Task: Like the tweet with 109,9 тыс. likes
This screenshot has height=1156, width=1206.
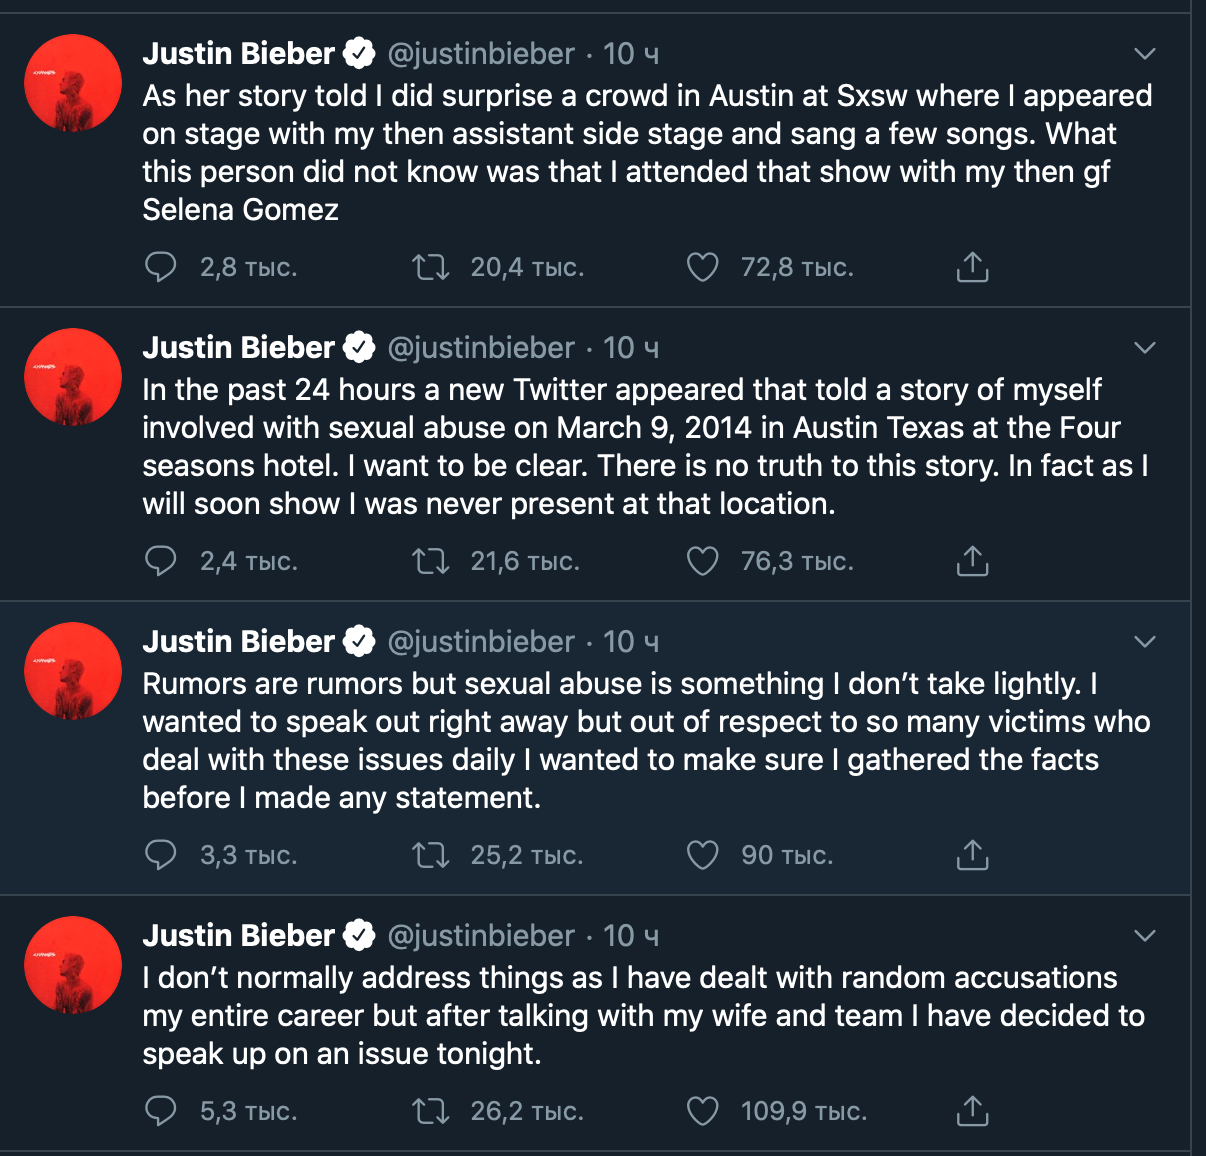Action: coord(702,1111)
